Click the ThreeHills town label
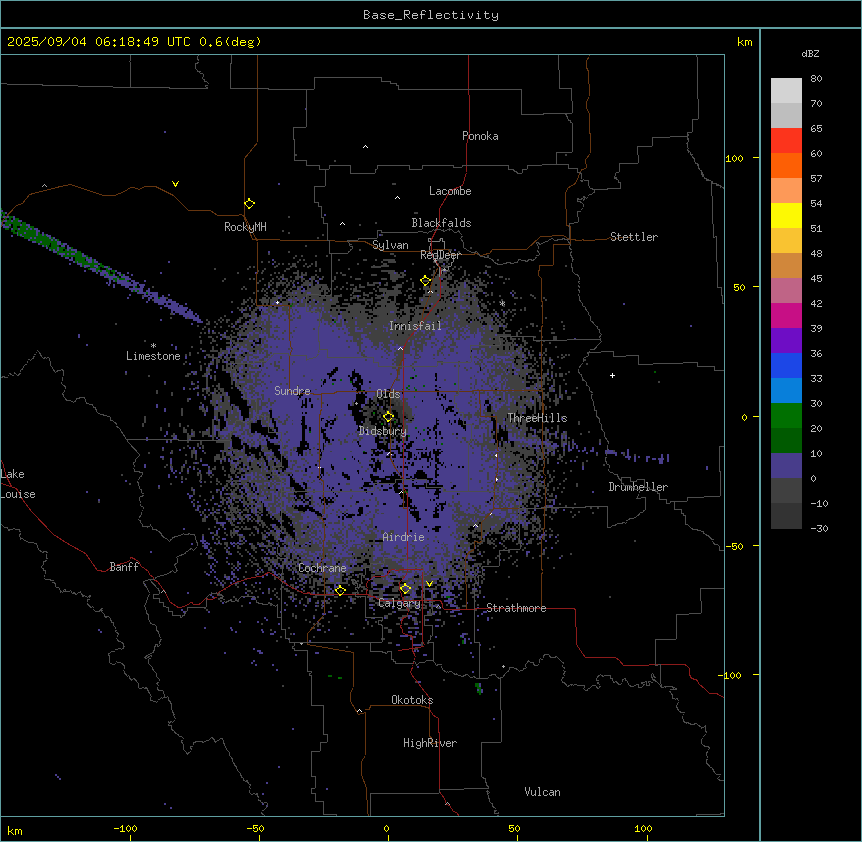Screen dimensions: 862x842 [537, 418]
